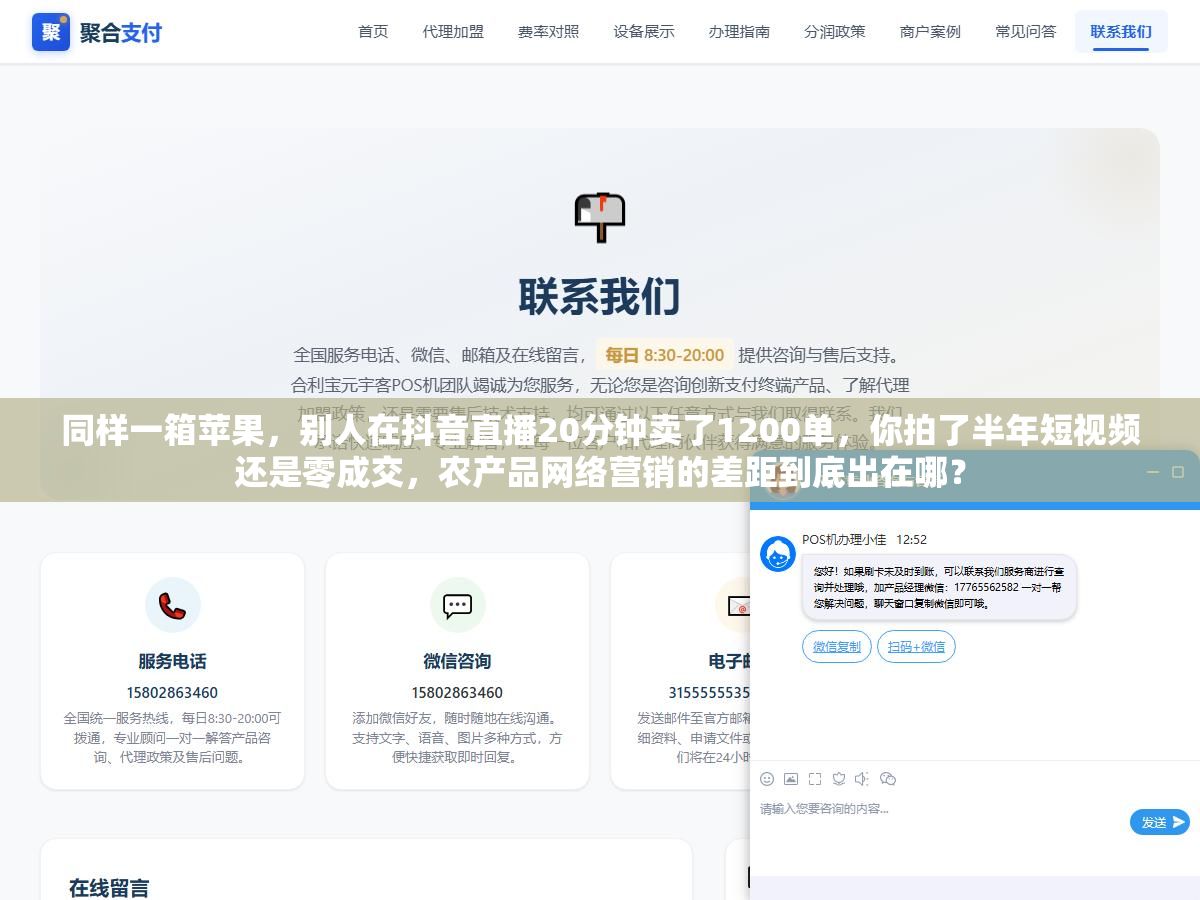Toggle the chat sound speaker icon
This screenshot has width=1200, height=900.
[x=862, y=779]
